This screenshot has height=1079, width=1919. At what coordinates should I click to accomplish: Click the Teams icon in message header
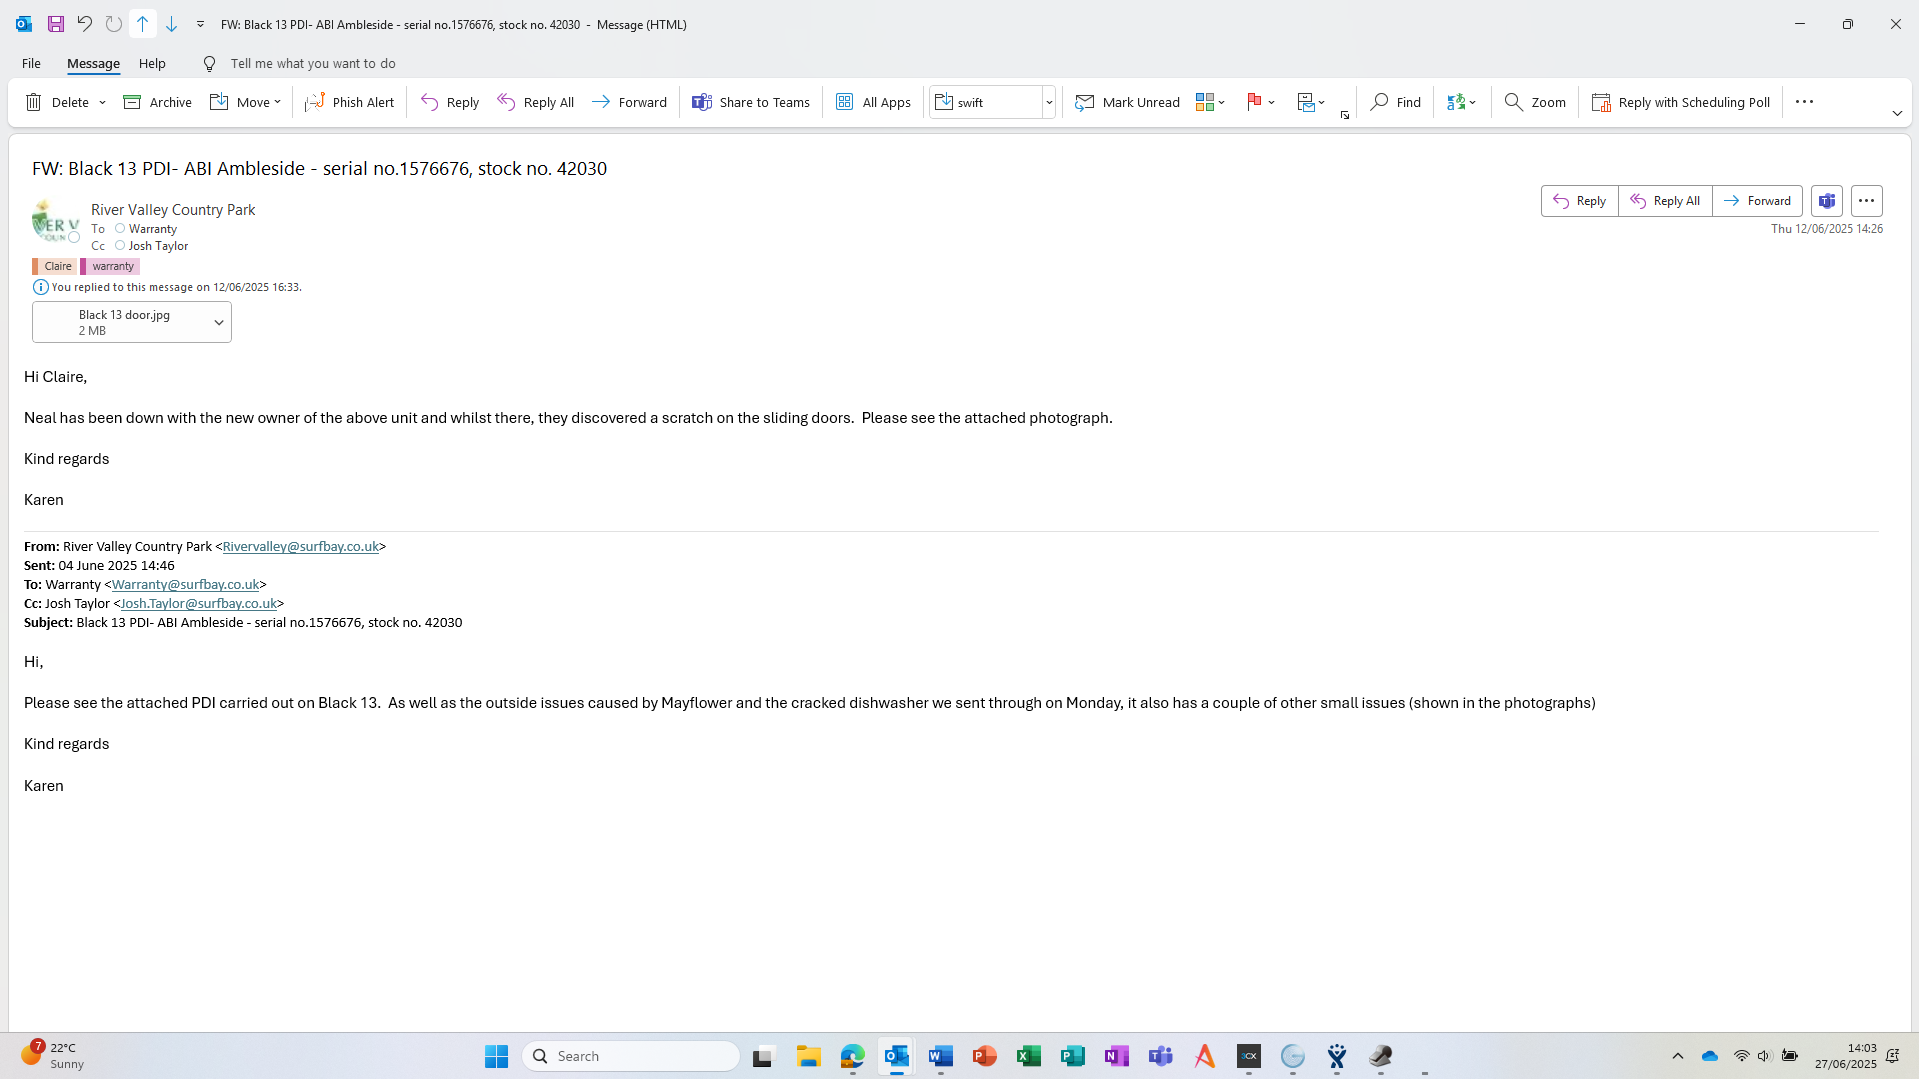pos(1827,201)
